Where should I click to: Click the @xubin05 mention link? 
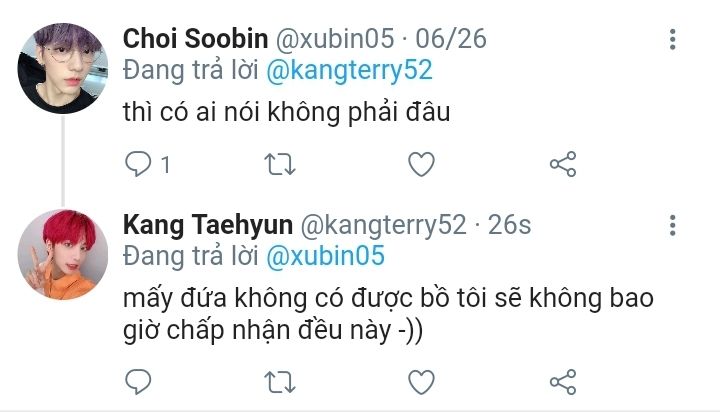324,256
